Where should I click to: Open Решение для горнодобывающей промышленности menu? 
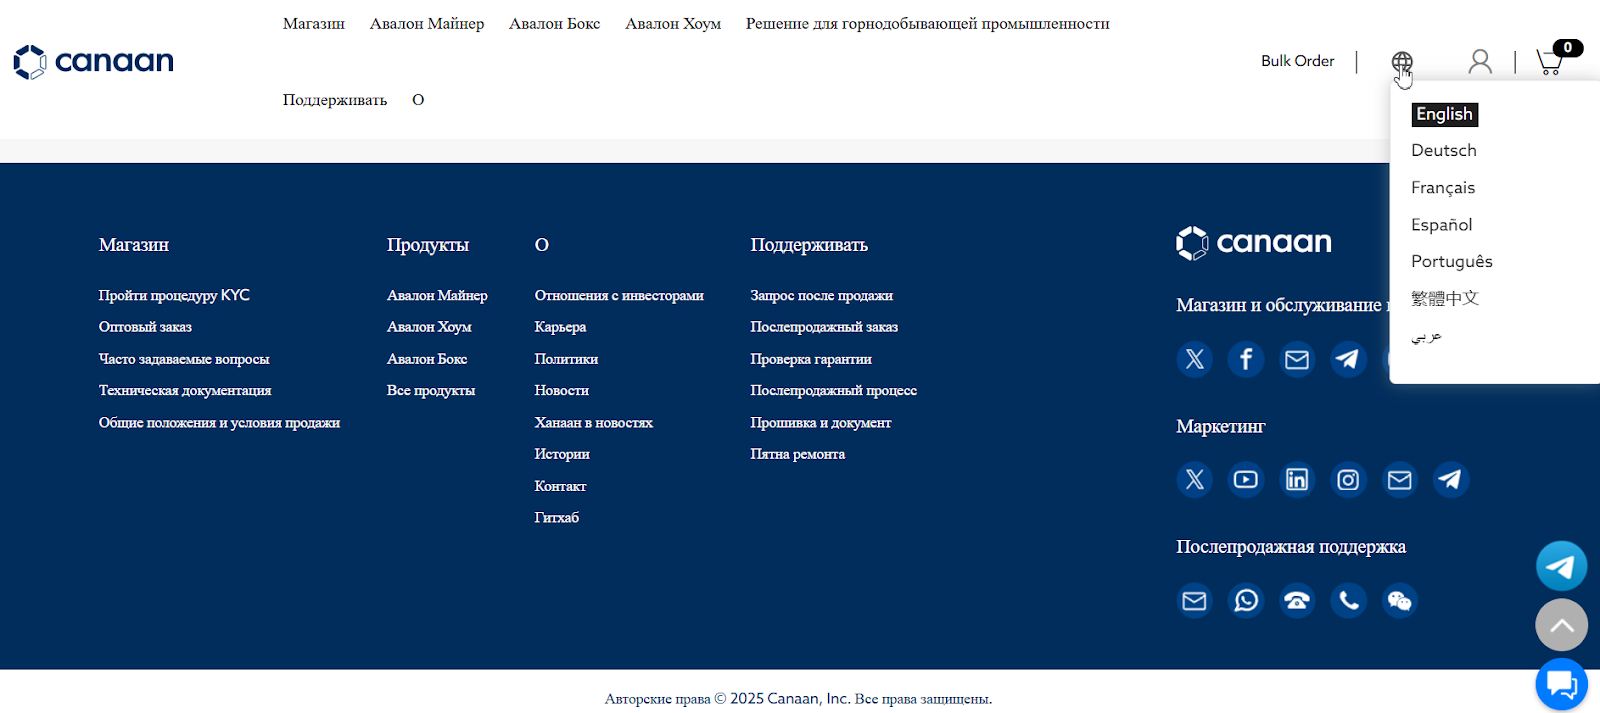coord(927,24)
